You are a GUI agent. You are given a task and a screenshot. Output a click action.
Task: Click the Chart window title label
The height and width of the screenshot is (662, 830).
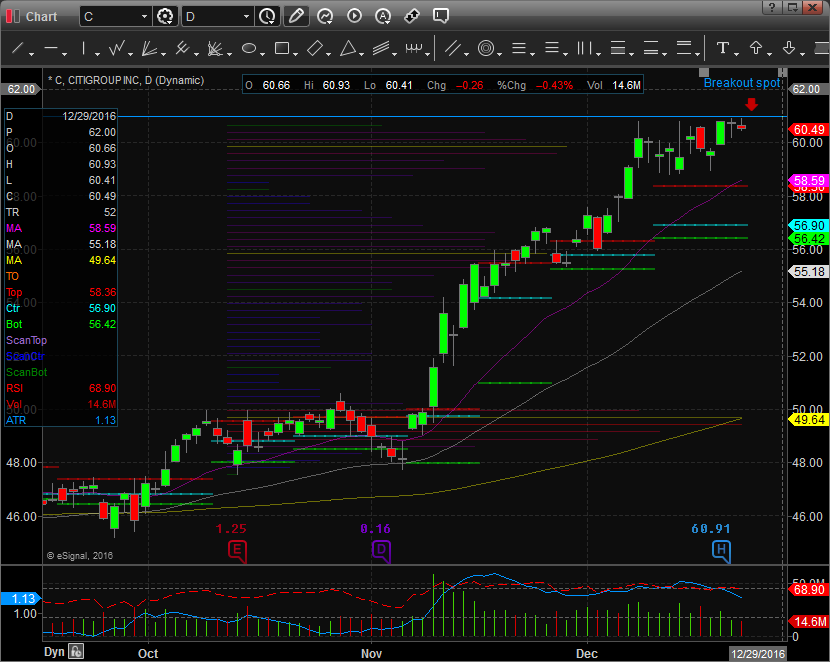(x=41, y=17)
